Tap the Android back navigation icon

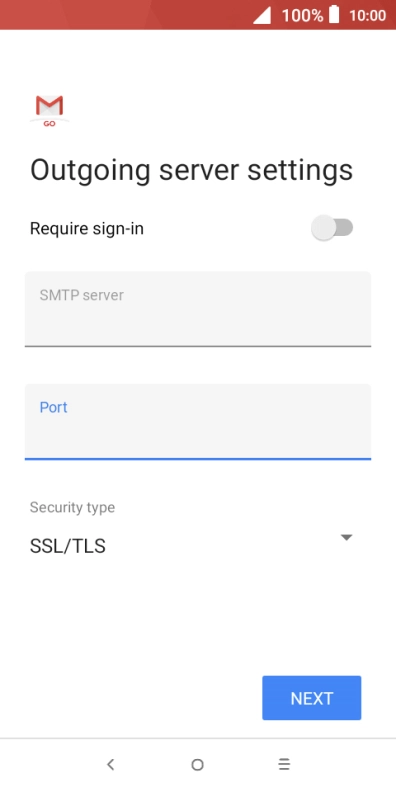pos(111,765)
